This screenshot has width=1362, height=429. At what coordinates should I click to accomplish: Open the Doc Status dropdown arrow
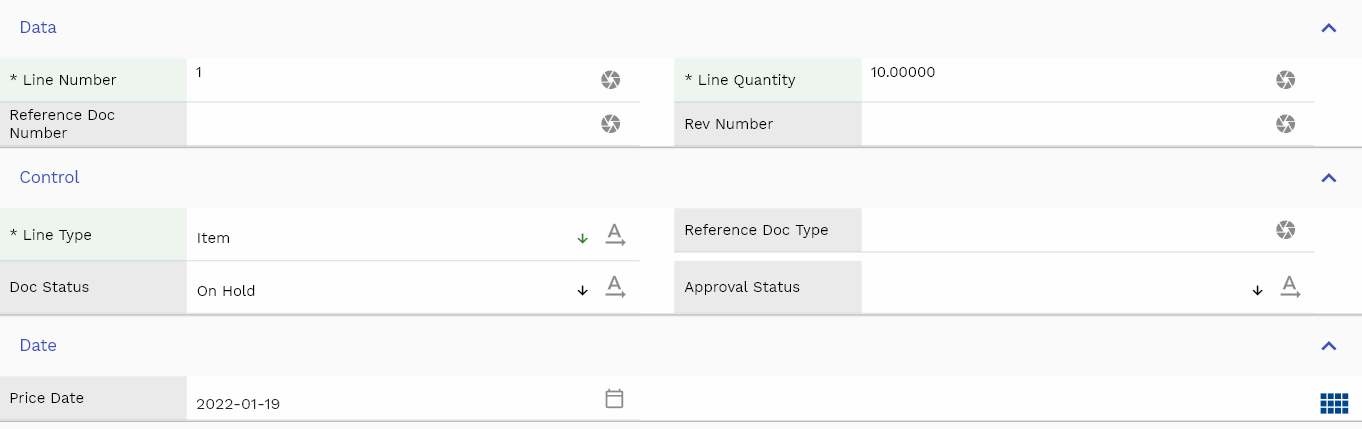click(x=582, y=291)
